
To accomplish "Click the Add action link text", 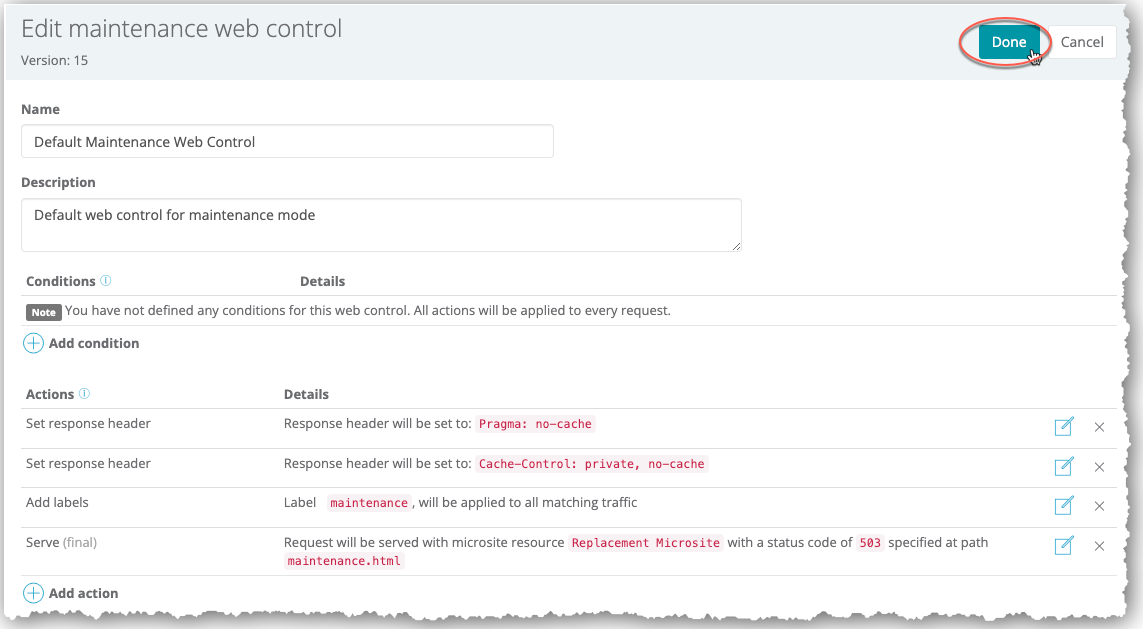I will [x=83, y=593].
